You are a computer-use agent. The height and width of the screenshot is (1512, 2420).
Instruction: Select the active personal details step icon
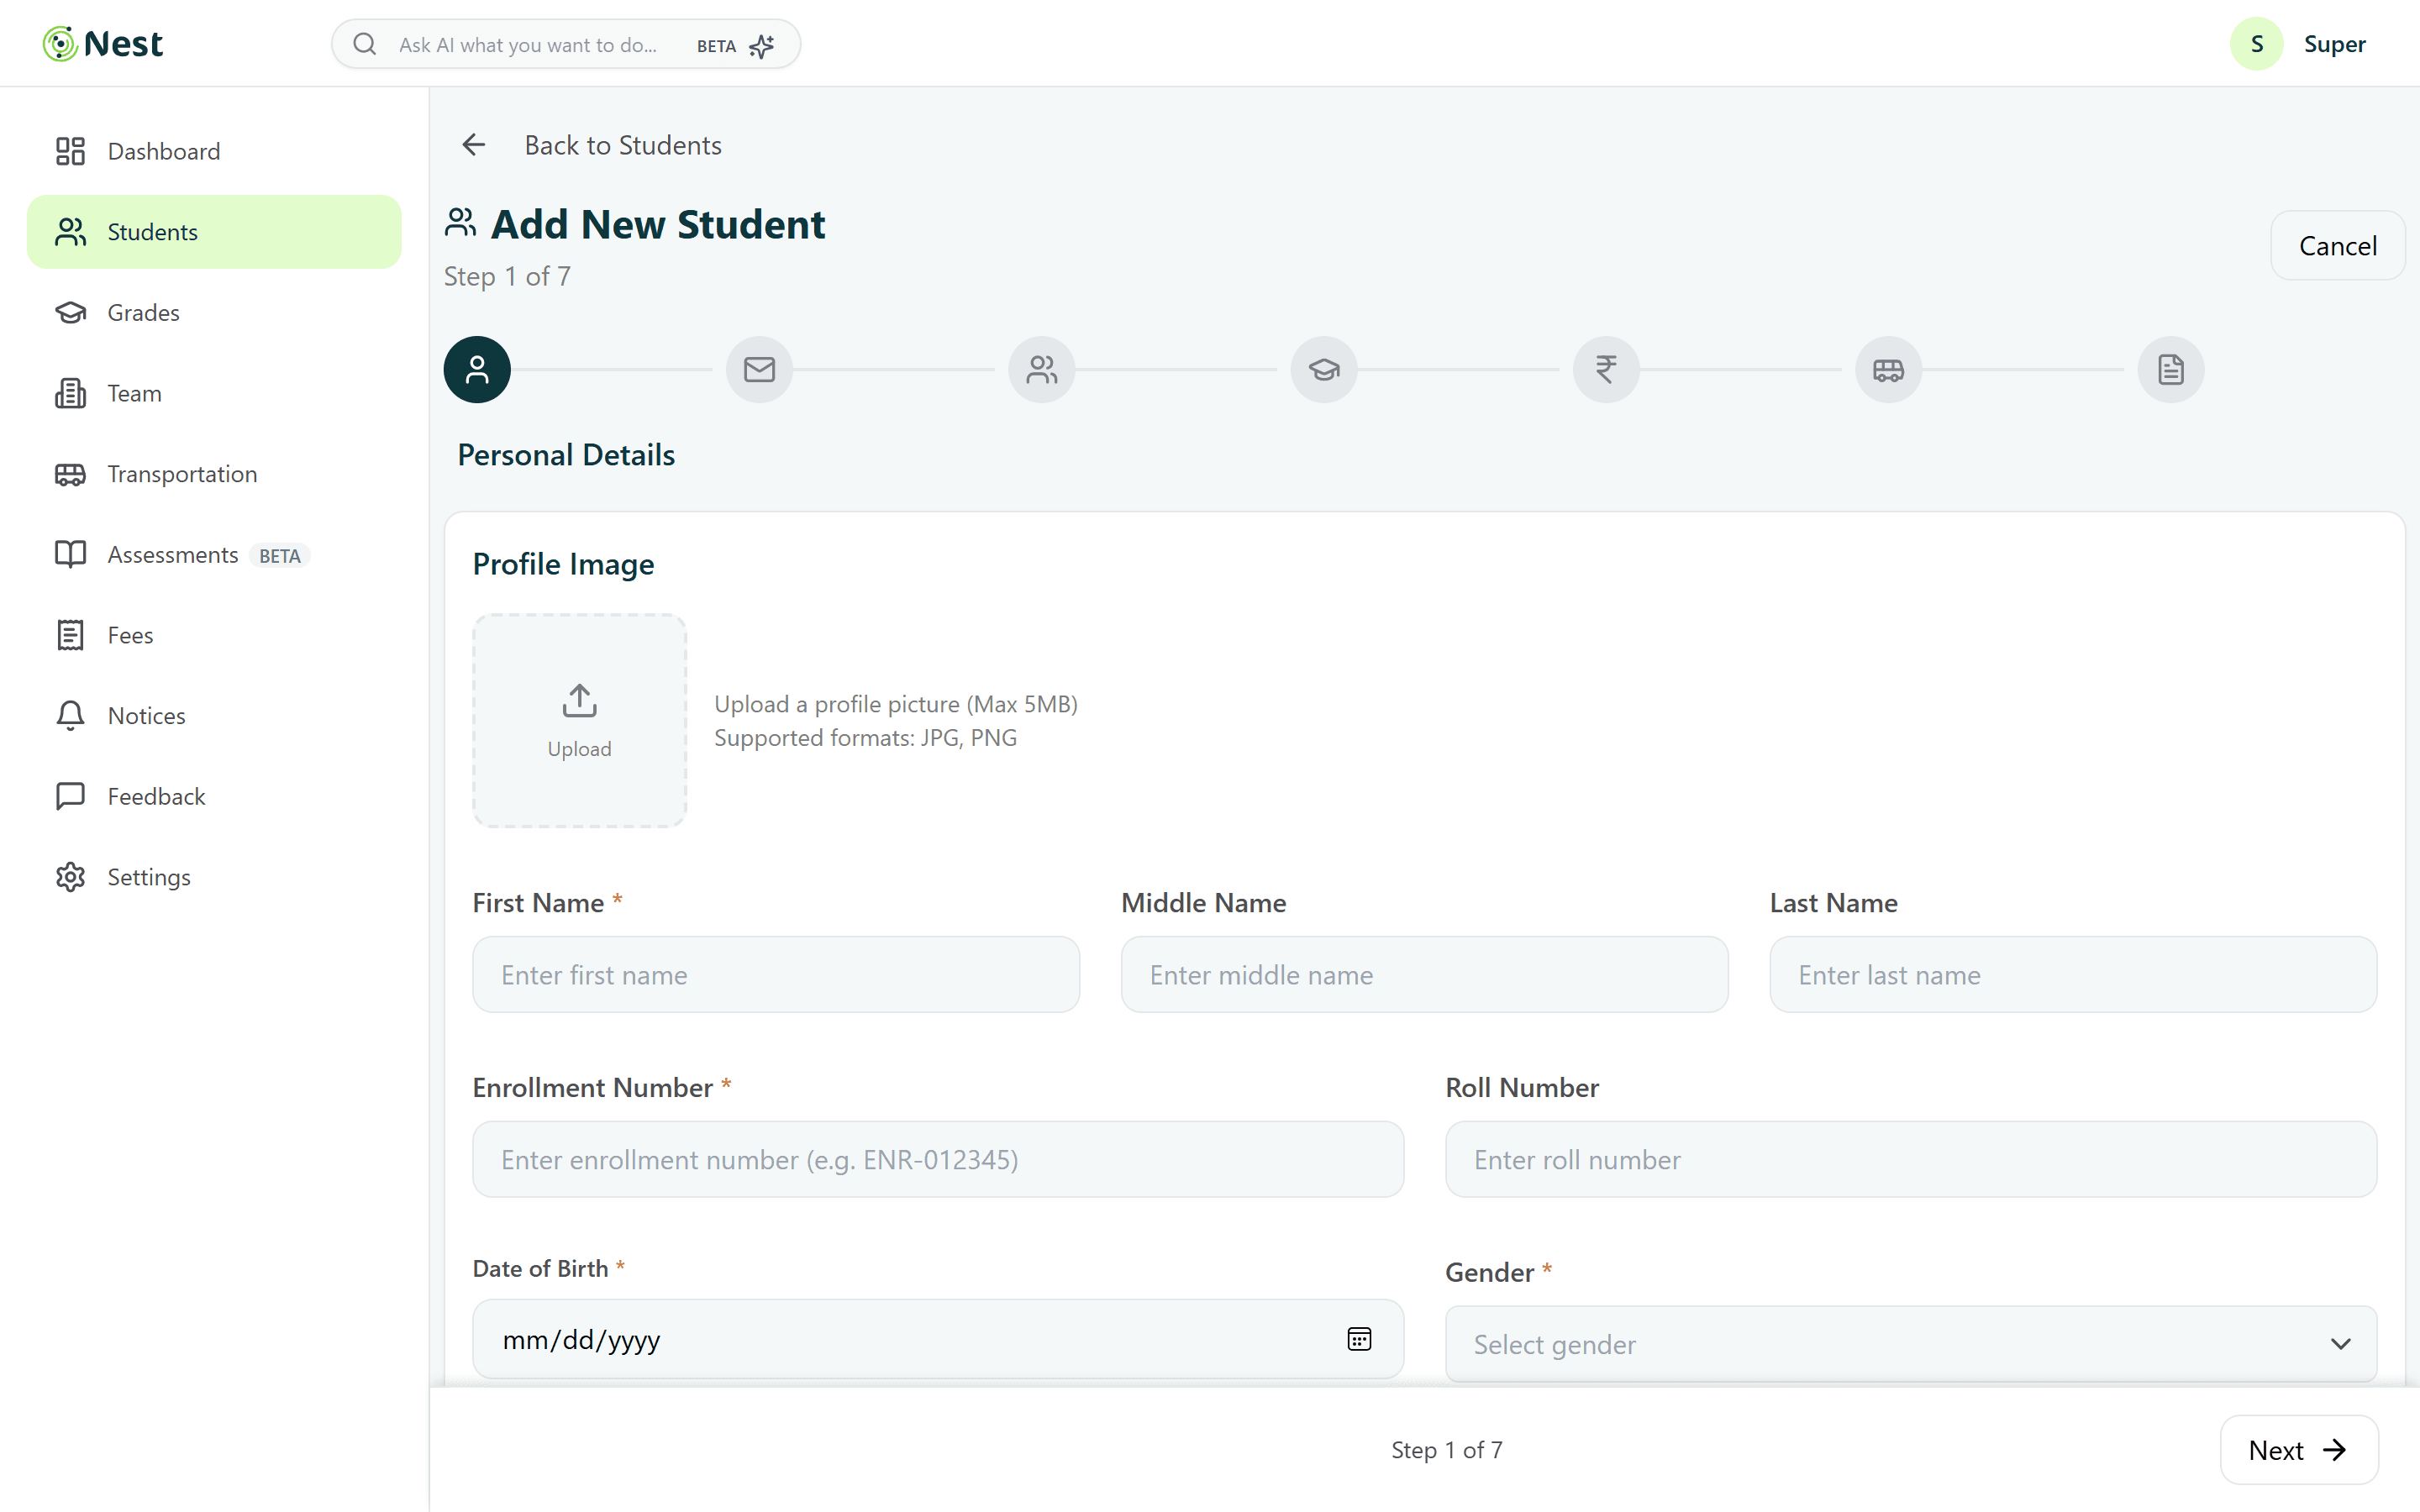click(x=477, y=370)
